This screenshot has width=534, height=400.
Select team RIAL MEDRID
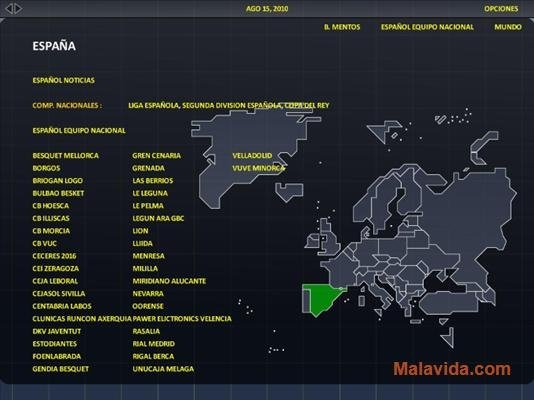click(154, 344)
